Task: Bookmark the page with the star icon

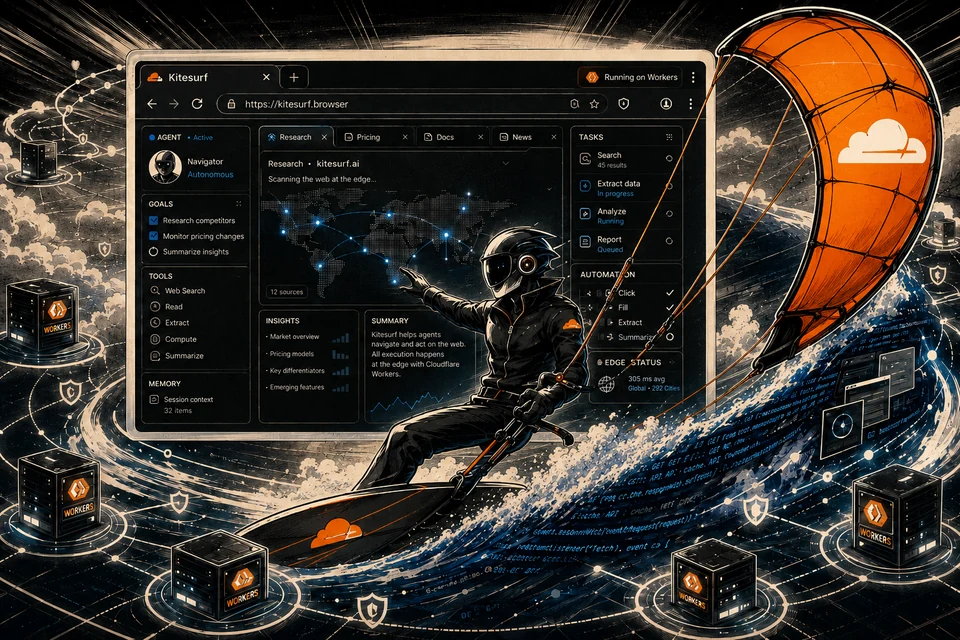Action: (594, 104)
